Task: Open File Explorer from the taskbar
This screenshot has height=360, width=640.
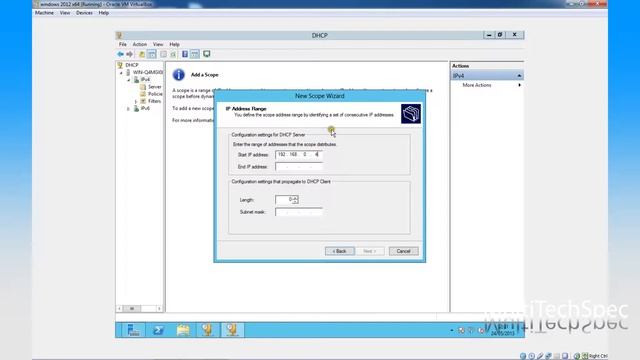Action: [183, 330]
